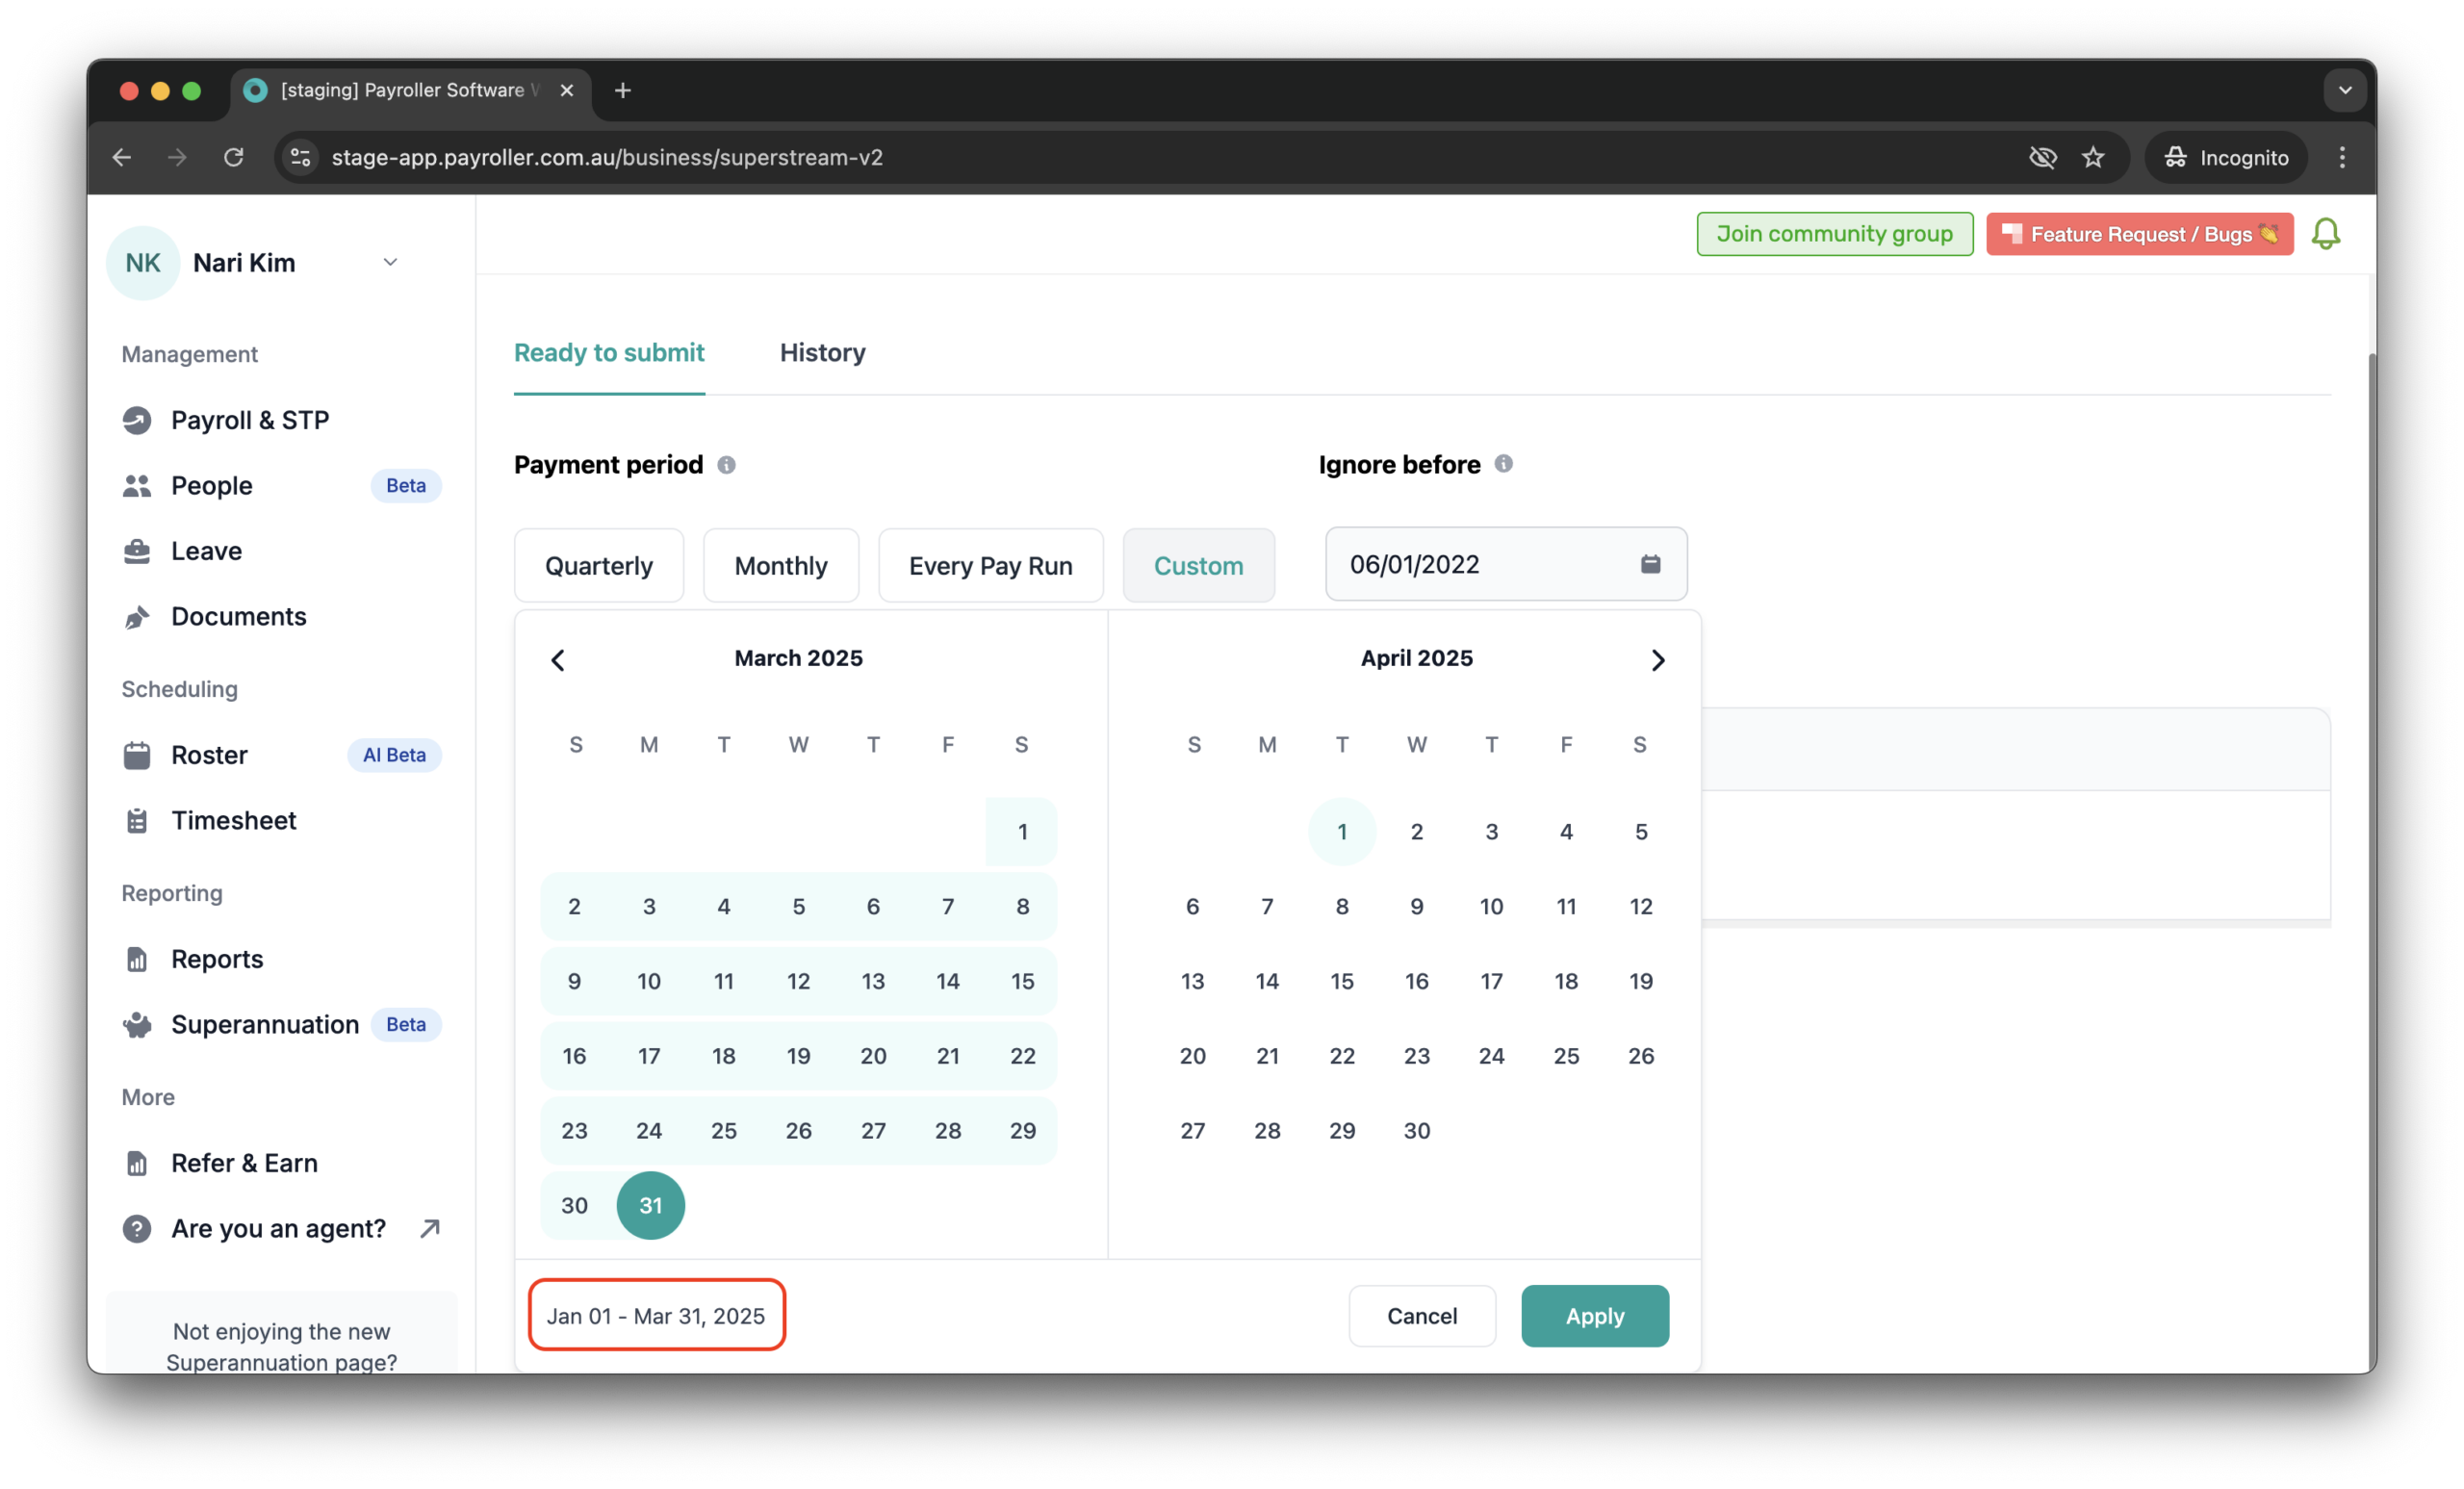Click the Ignore before date field
2464x1489 pixels.
click(x=1480, y=564)
